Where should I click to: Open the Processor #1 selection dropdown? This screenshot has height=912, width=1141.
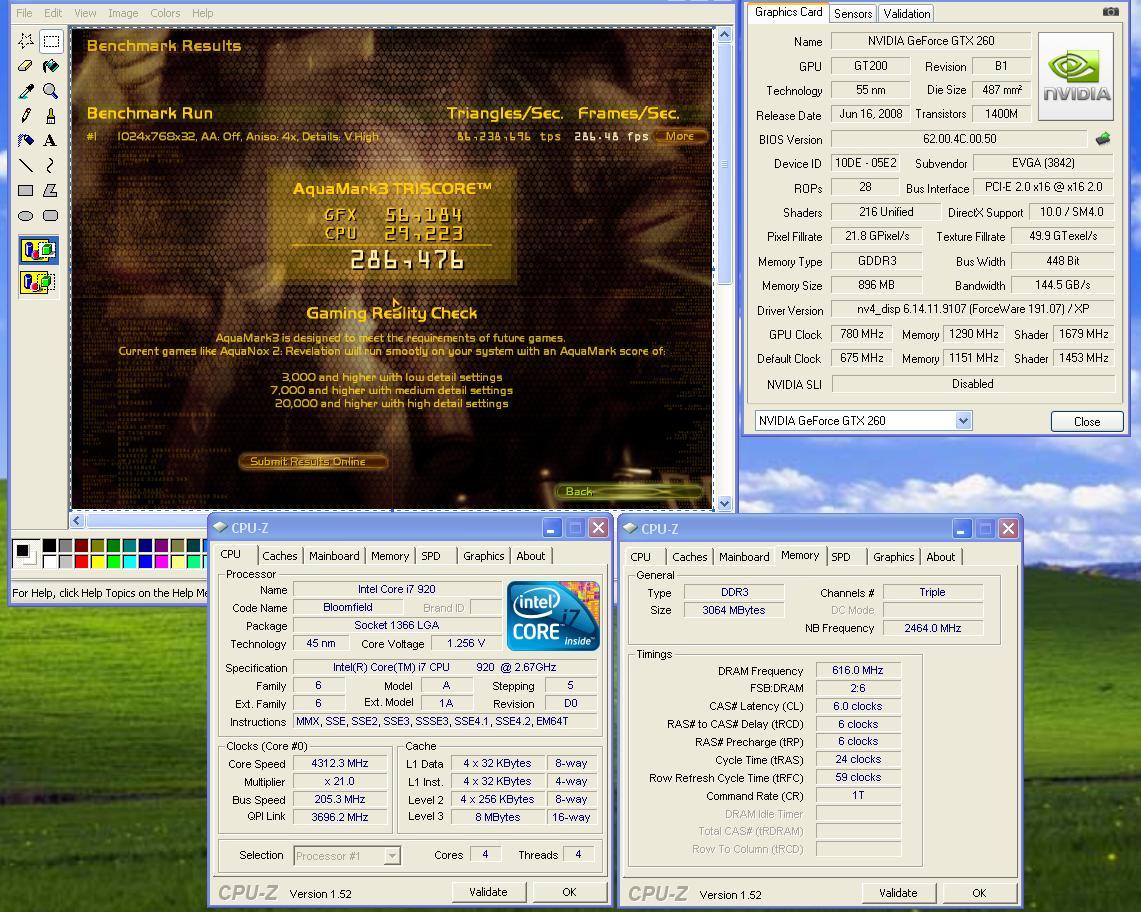[x=392, y=855]
